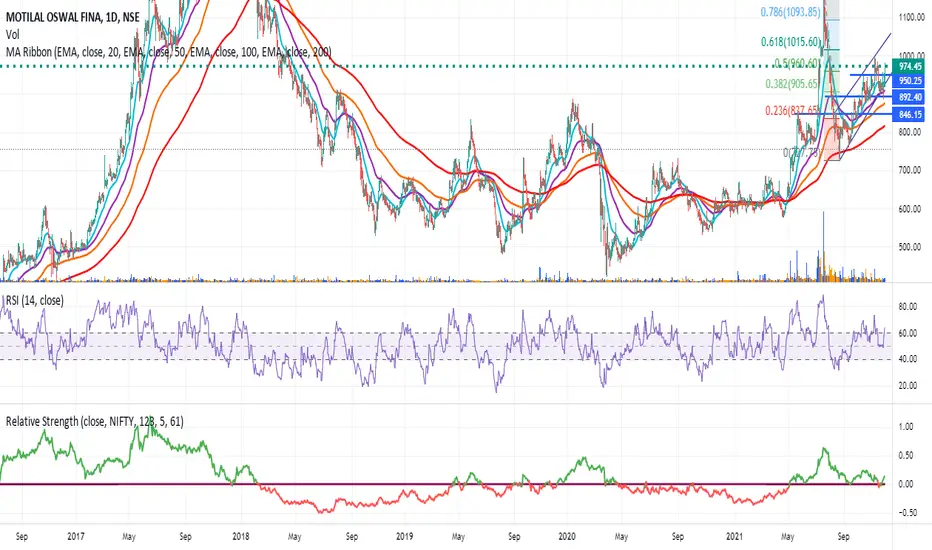The height and width of the screenshot is (550, 932).
Task: Select the 2019 label on time axis
Action: pos(404,536)
